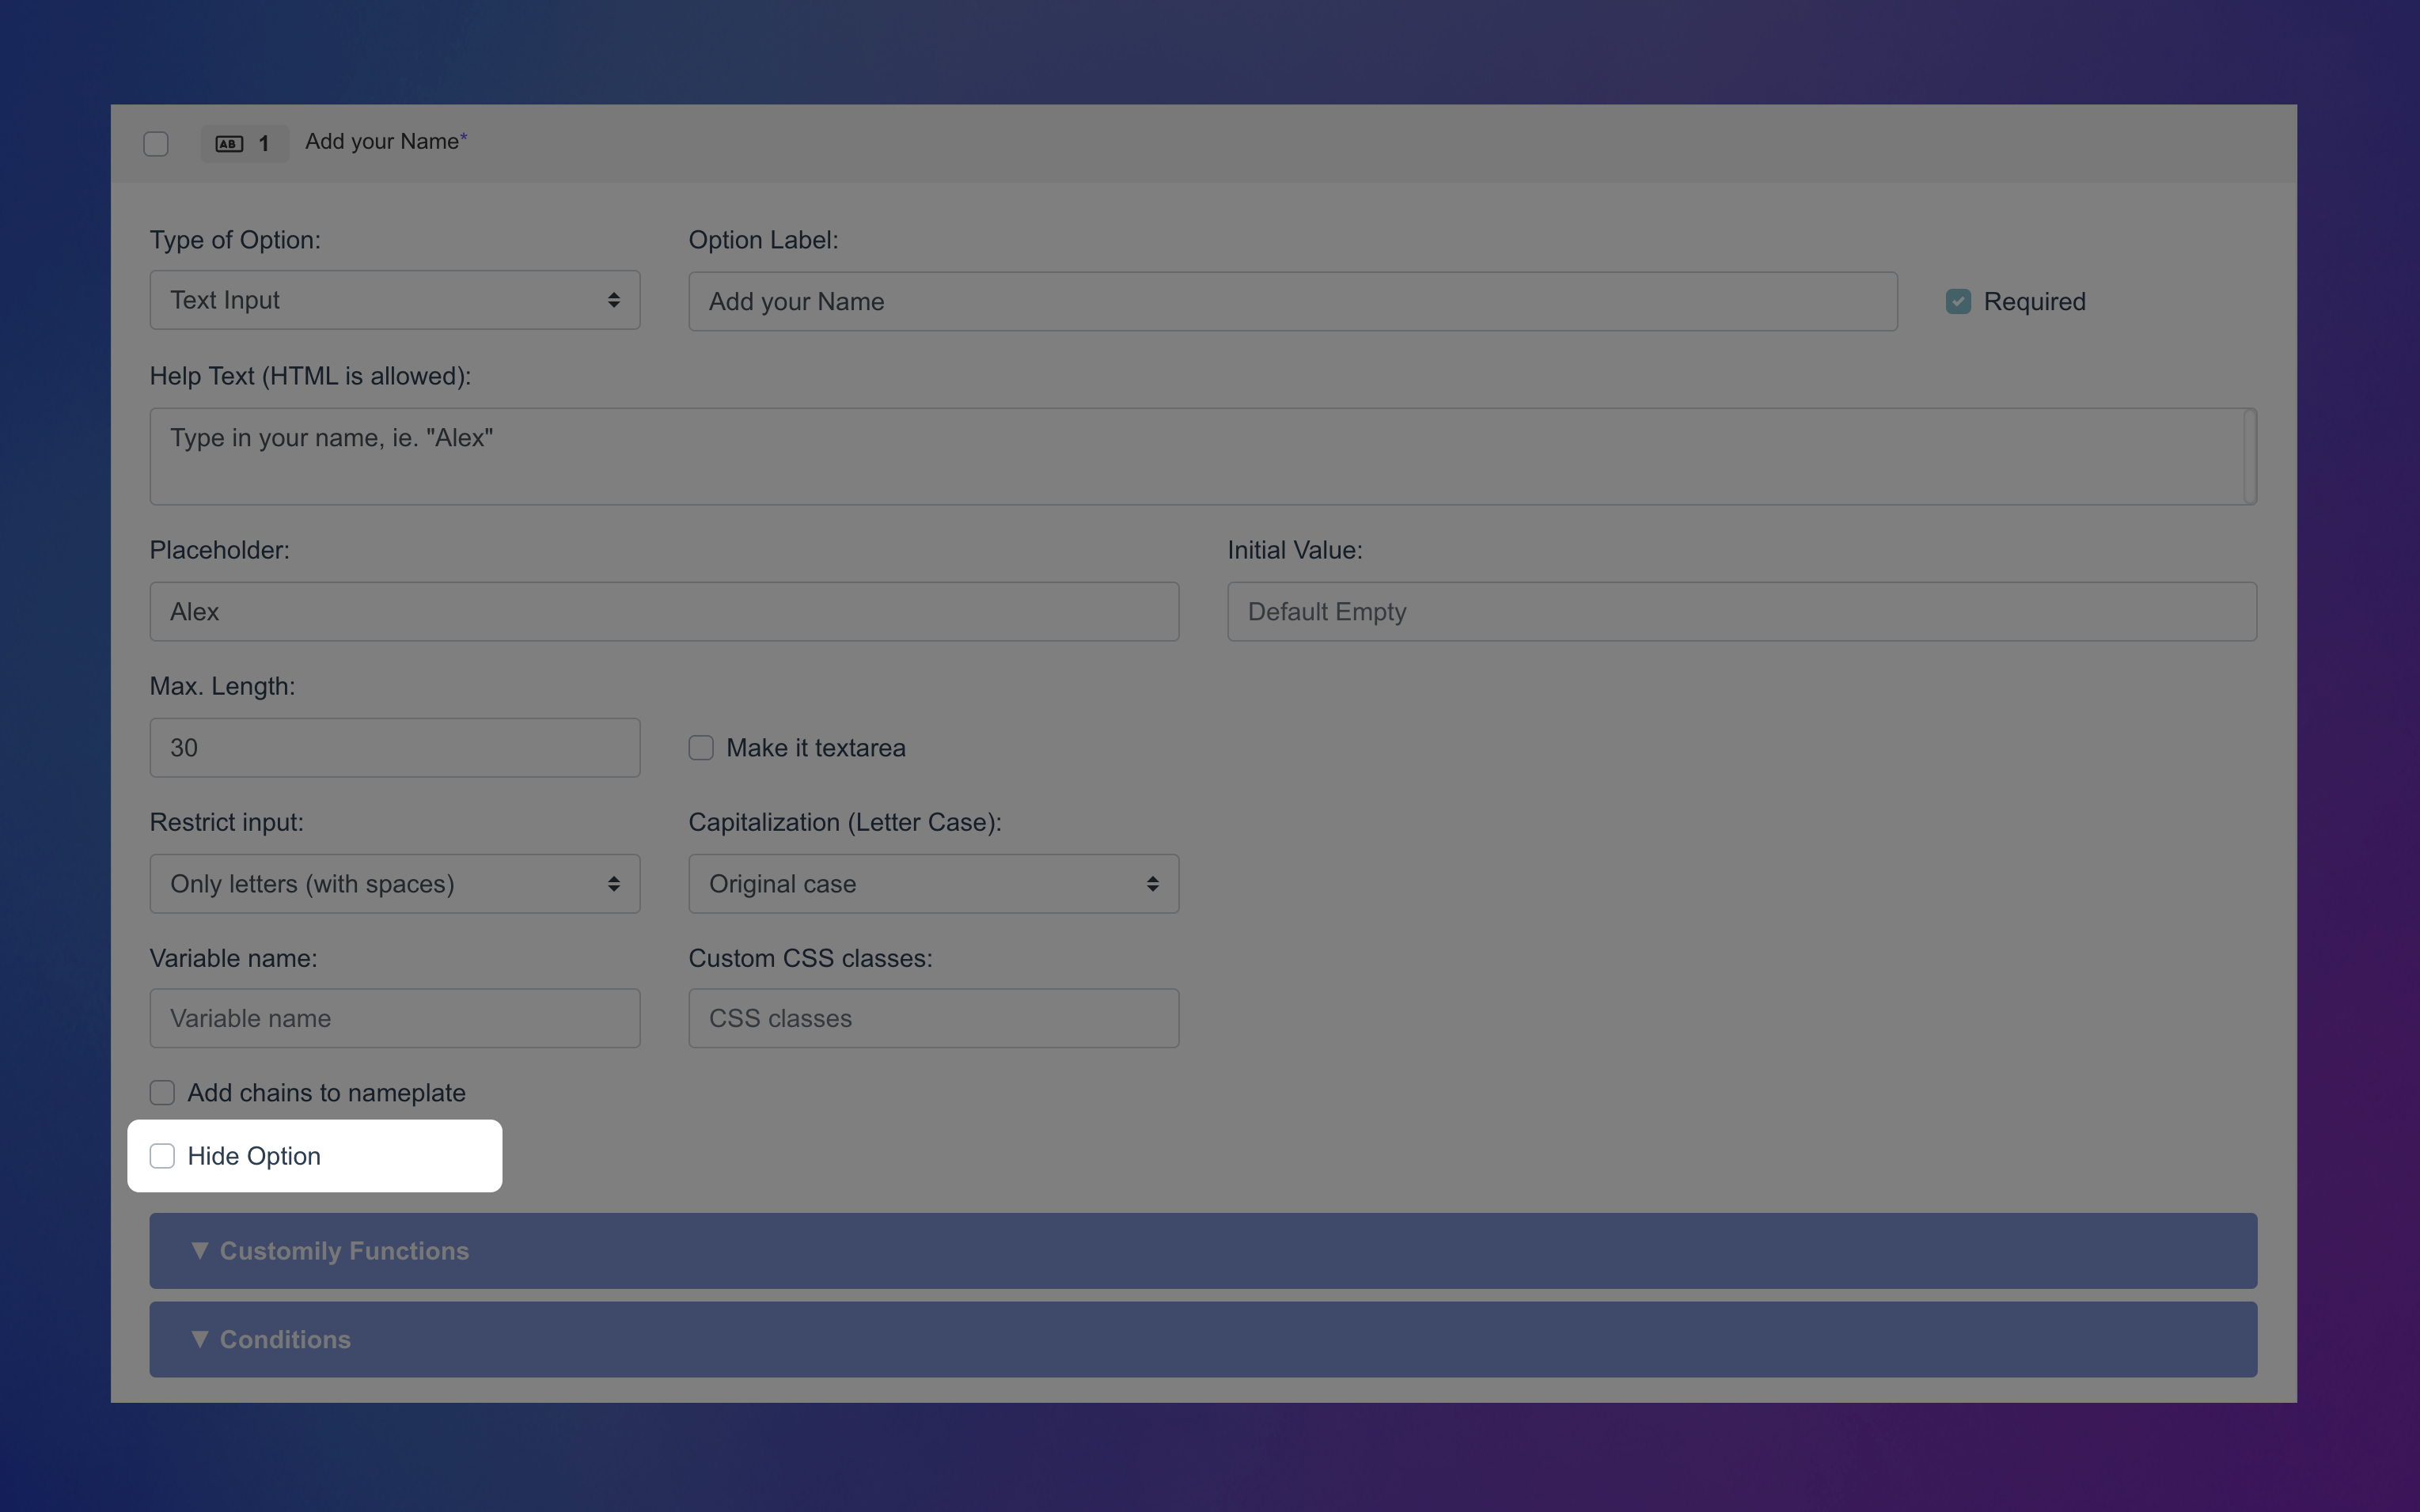Click the Option Label input field

point(1290,300)
